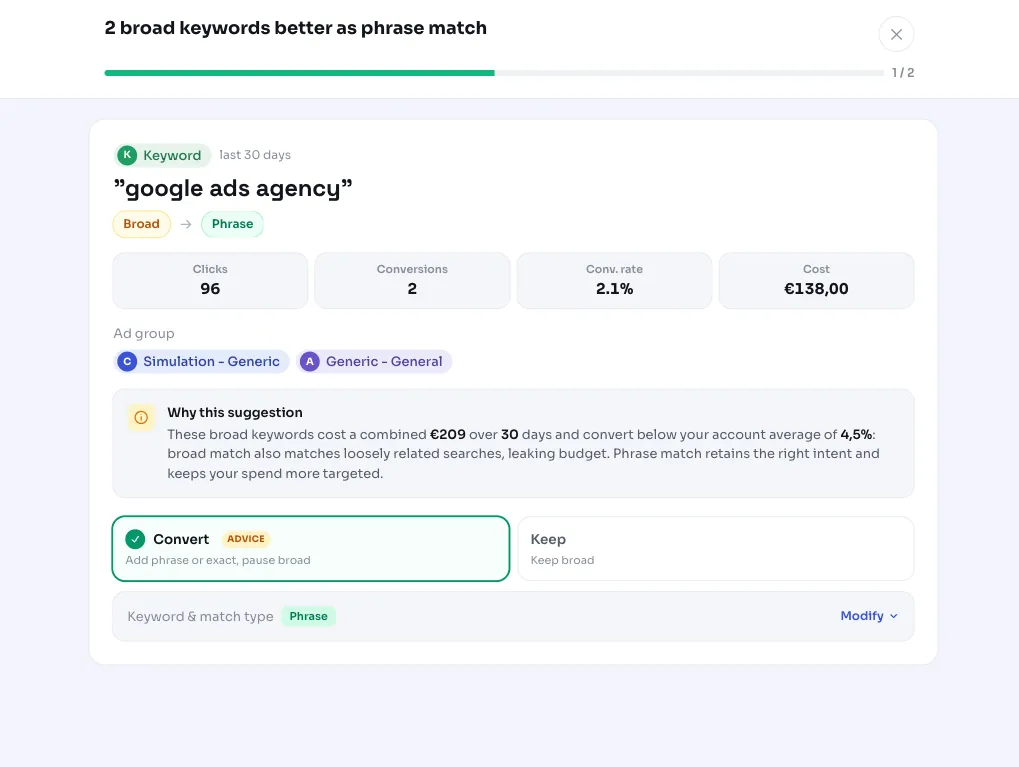1019x767 pixels.
Task: Click the Clicks 96 stat card
Action: [x=210, y=280]
